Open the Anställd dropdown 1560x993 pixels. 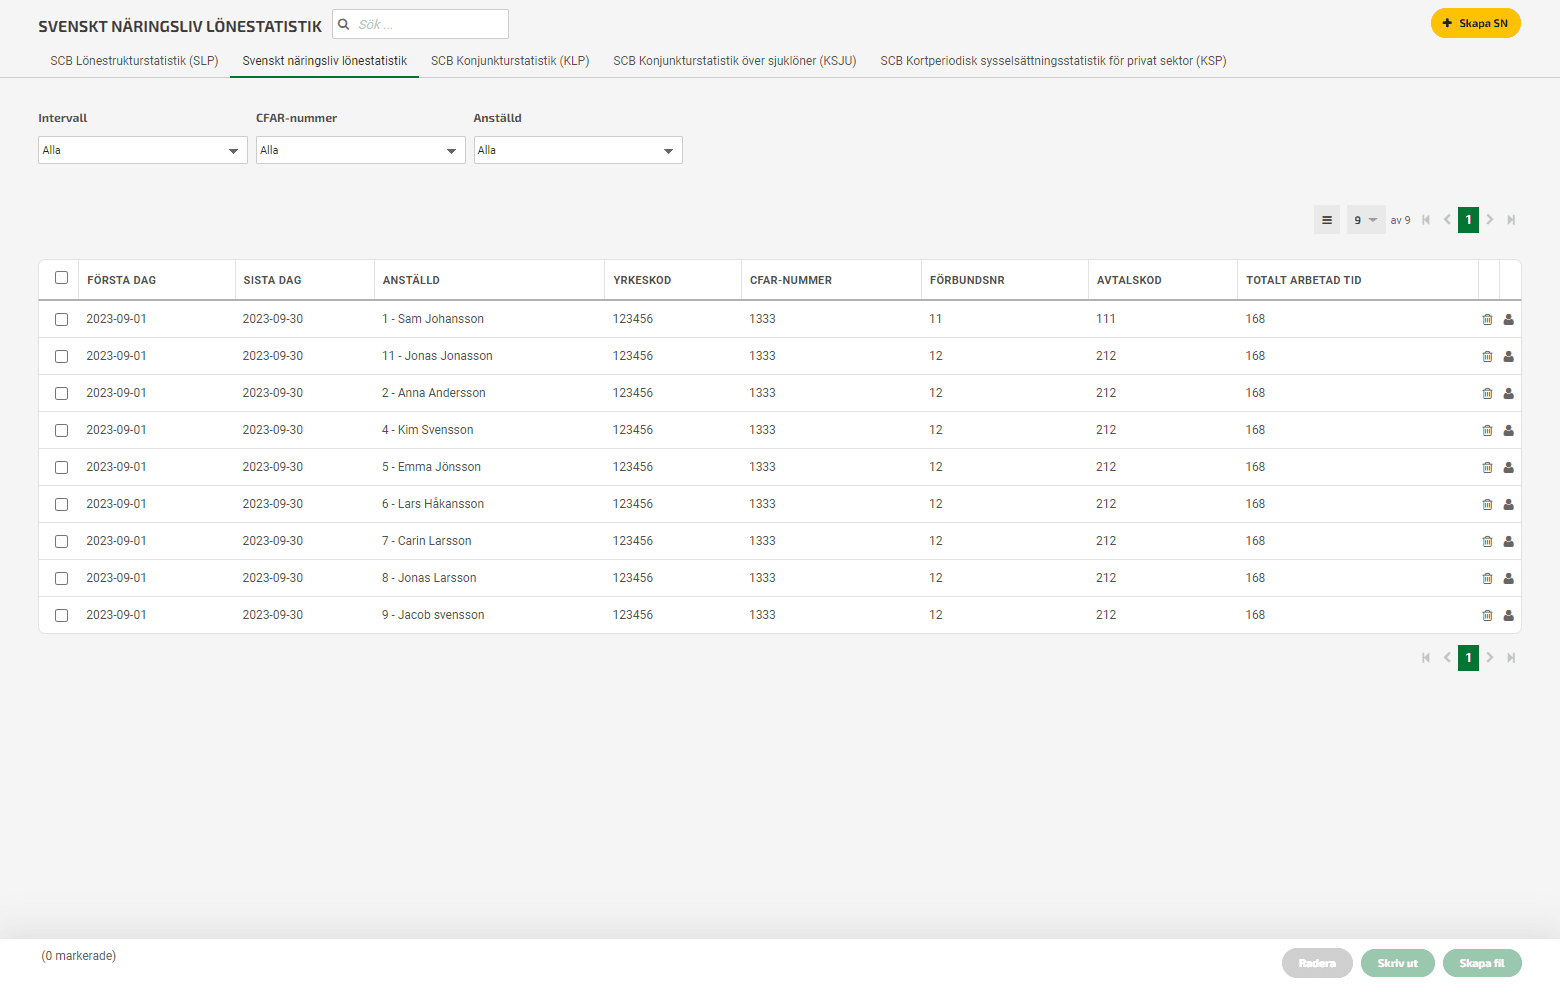[x=578, y=150]
